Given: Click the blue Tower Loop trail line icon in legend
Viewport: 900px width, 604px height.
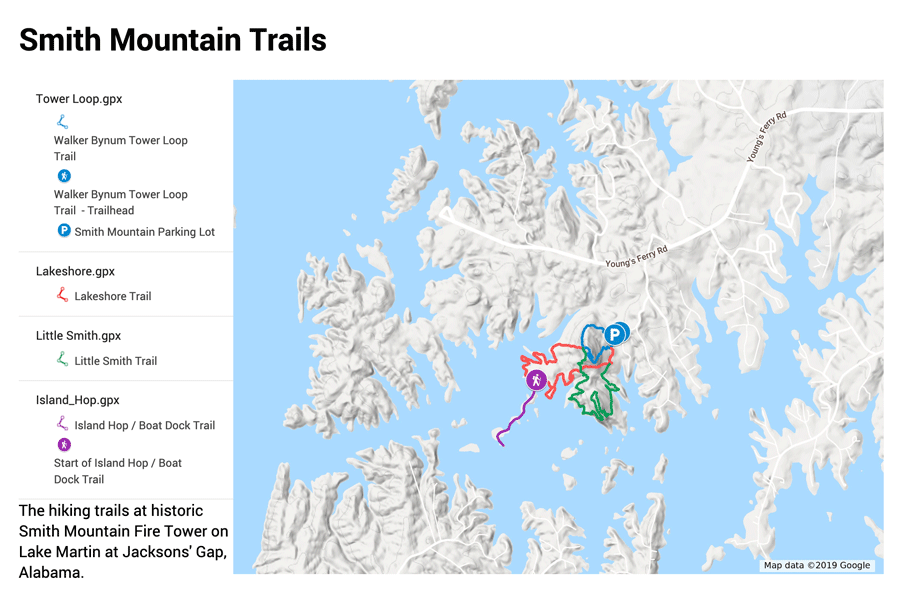Looking at the screenshot, I should pyautogui.click(x=63, y=122).
